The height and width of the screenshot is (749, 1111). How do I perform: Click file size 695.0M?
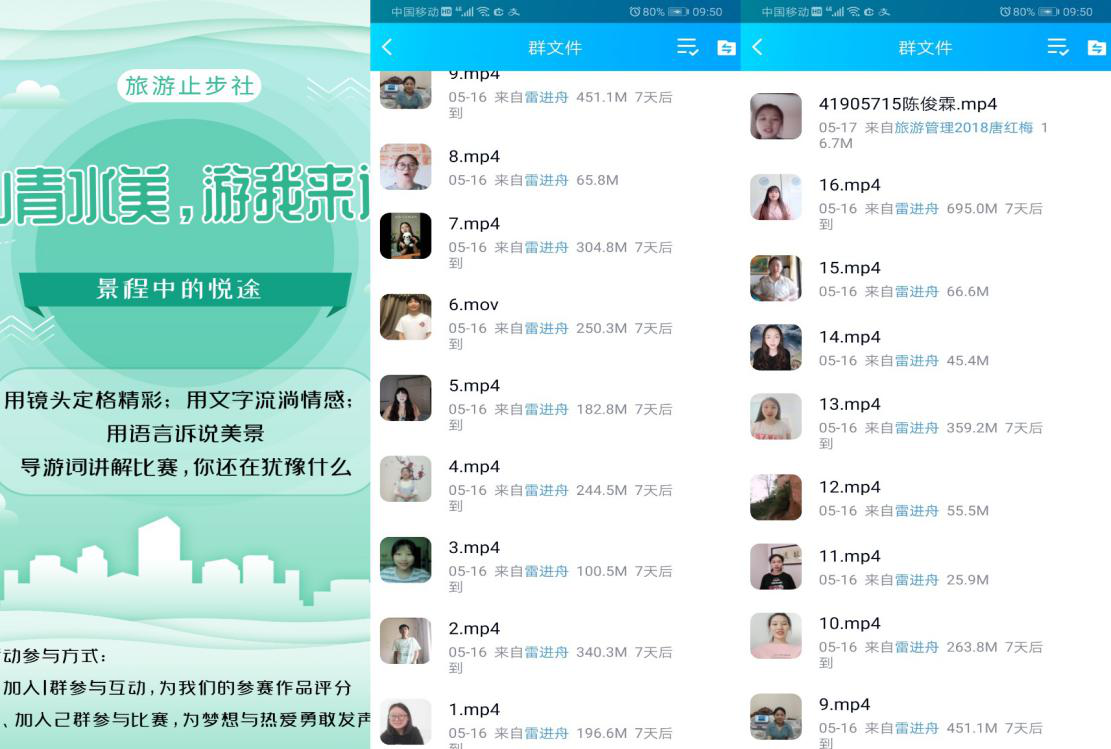pyautogui.click(x=972, y=208)
